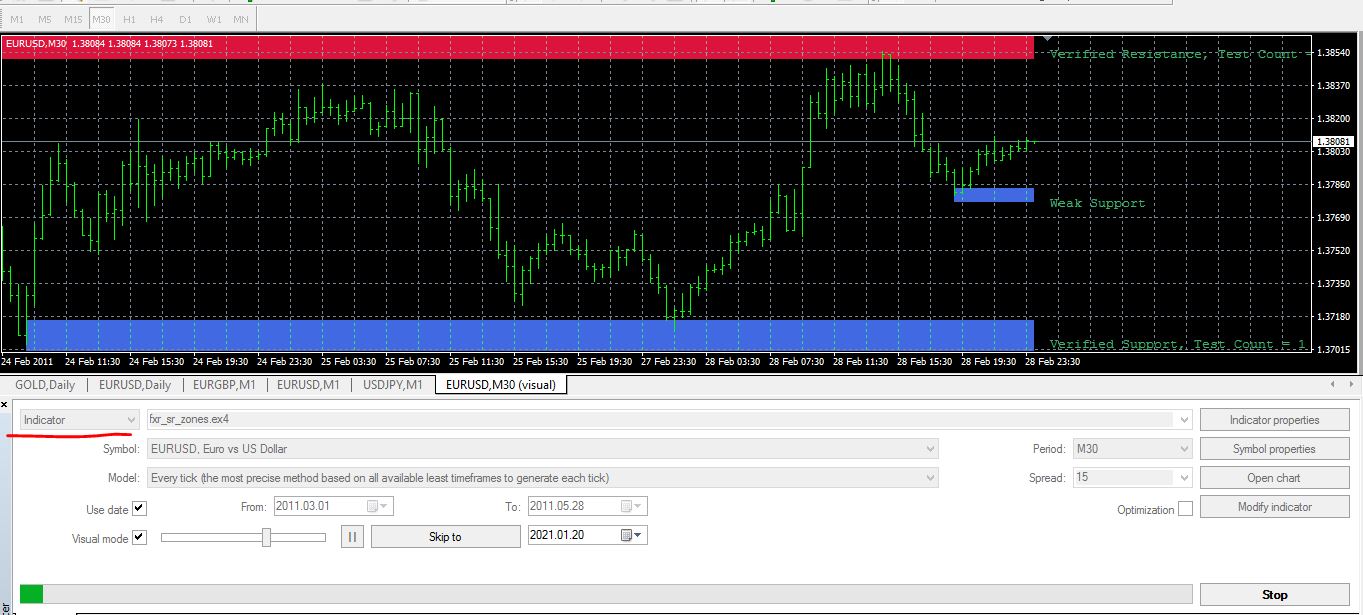Switch chart to H4 timeframe
The image size is (1363, 615).
[x=157, y=19]
